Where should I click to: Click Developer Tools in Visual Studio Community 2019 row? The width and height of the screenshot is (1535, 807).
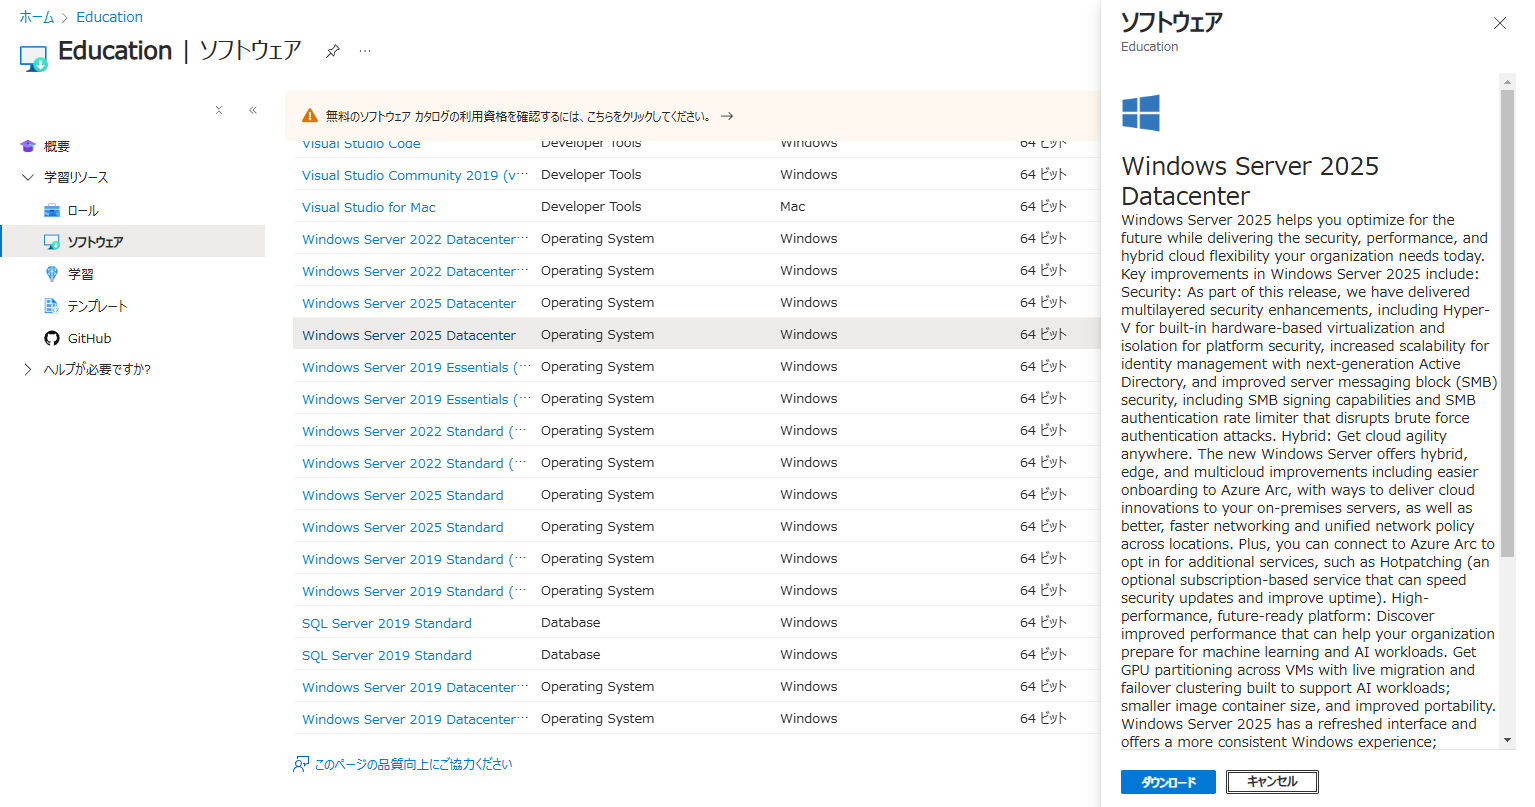[x=591, y=175]
